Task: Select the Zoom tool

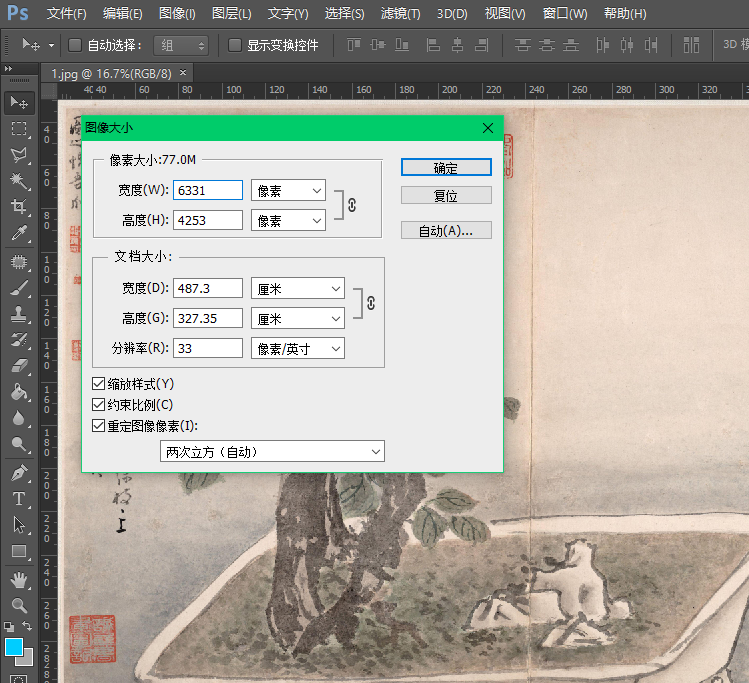Action: coord(19,606)
